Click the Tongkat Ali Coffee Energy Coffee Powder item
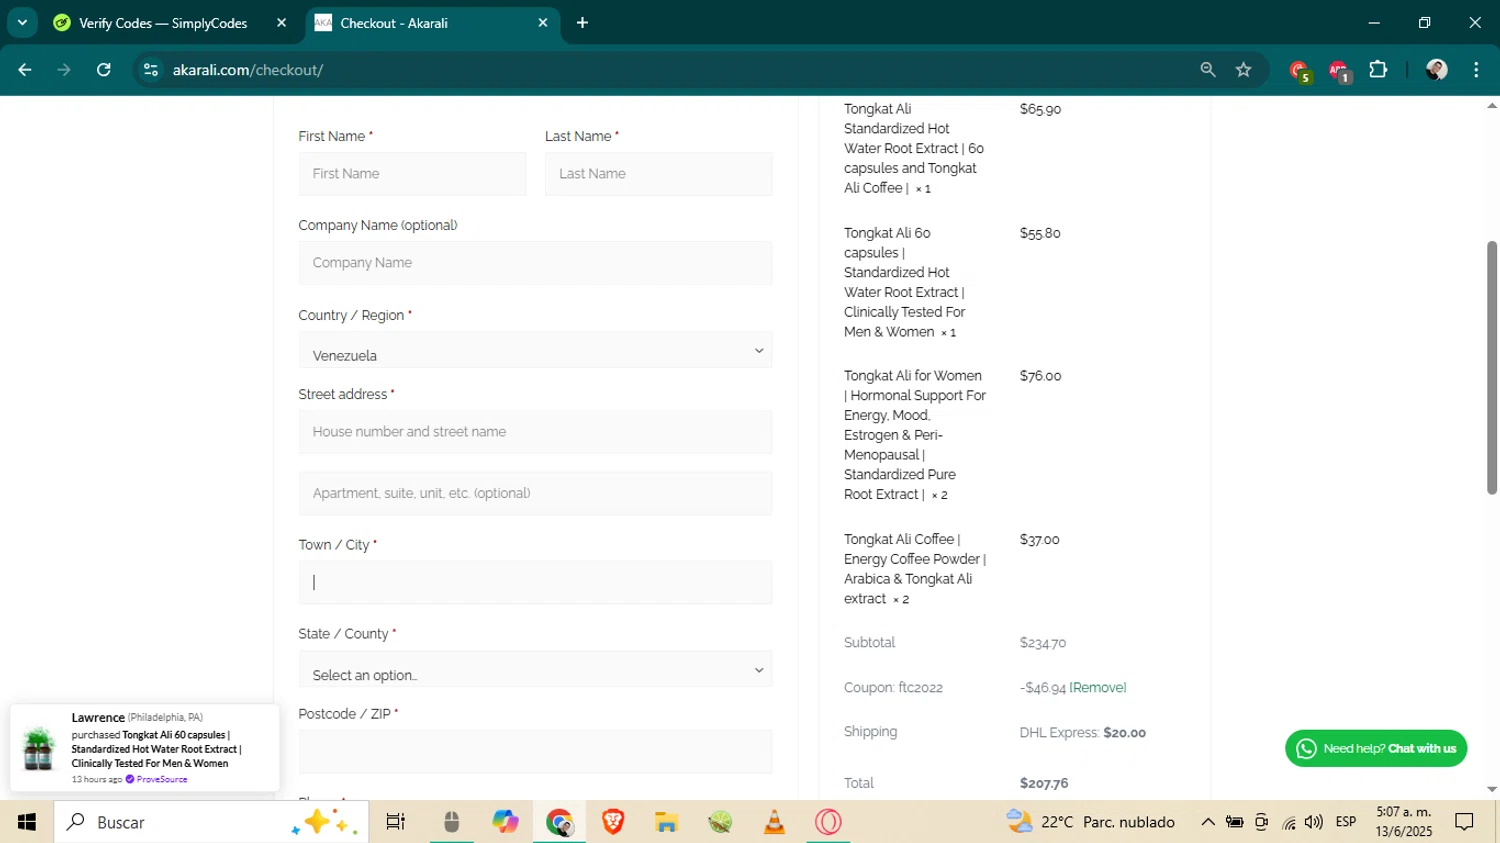This screenshot has width=1500, height=843. (x=915, y=569)
